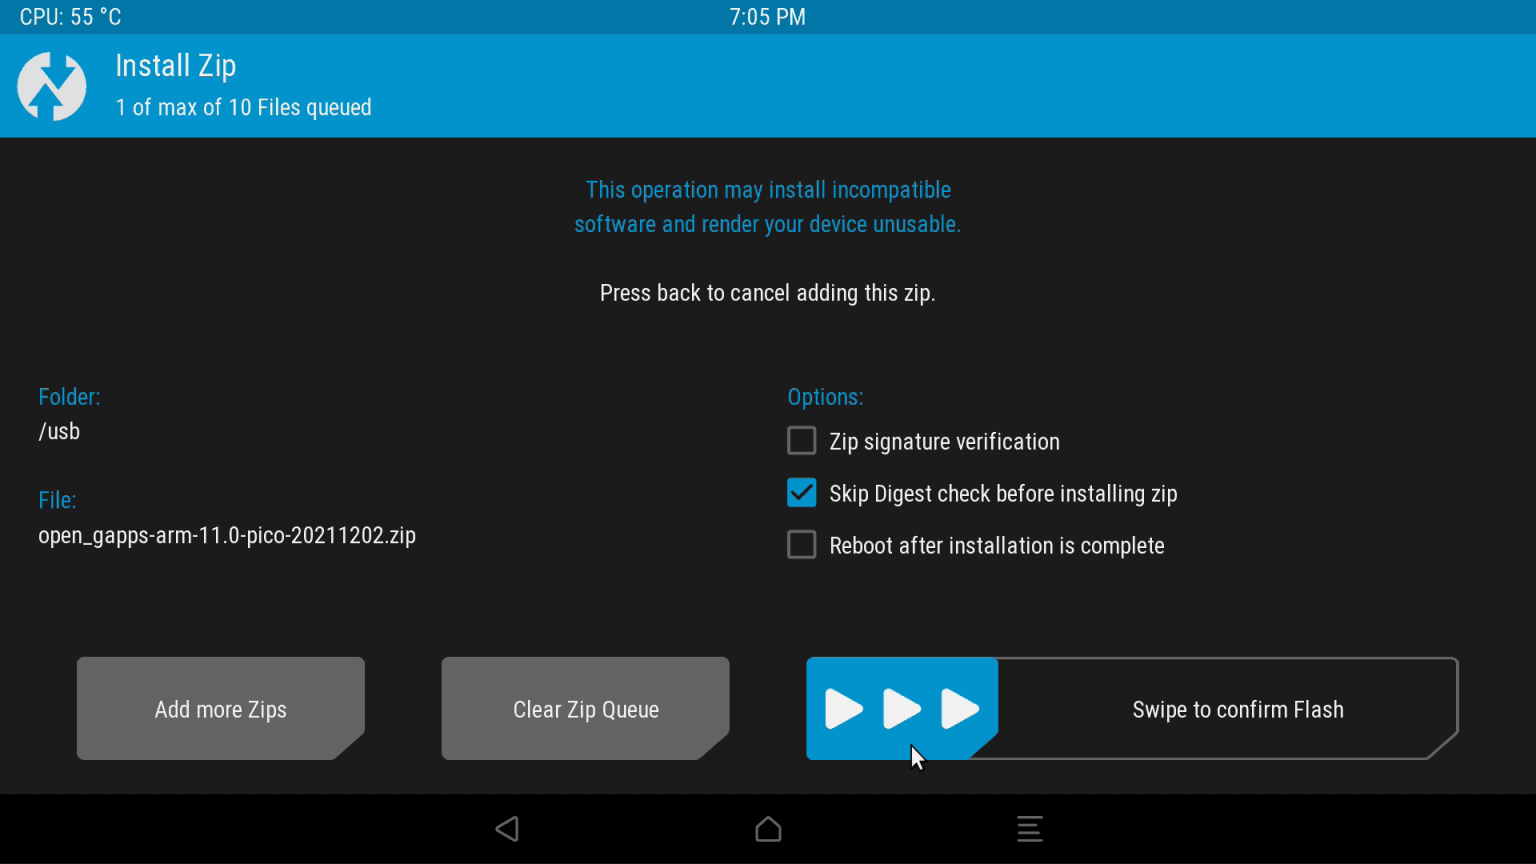Click the Install Zip page title
The image size is (1536, 864).
pyautogui.click(x=176, y=66)
